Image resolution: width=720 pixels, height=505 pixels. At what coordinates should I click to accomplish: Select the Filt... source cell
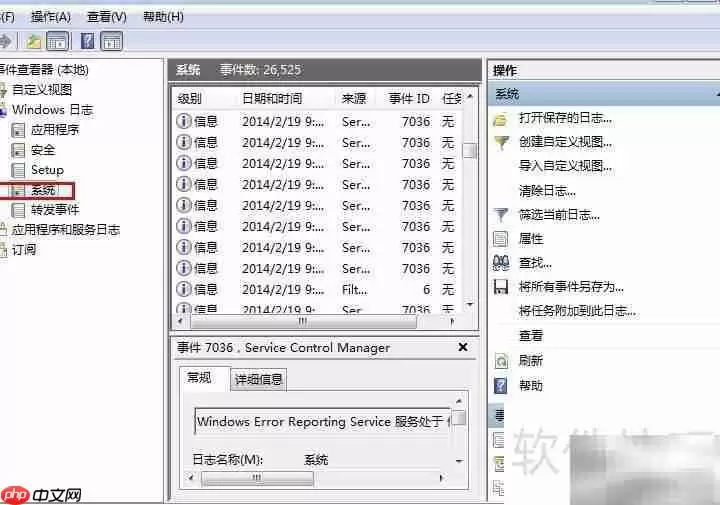354,290
